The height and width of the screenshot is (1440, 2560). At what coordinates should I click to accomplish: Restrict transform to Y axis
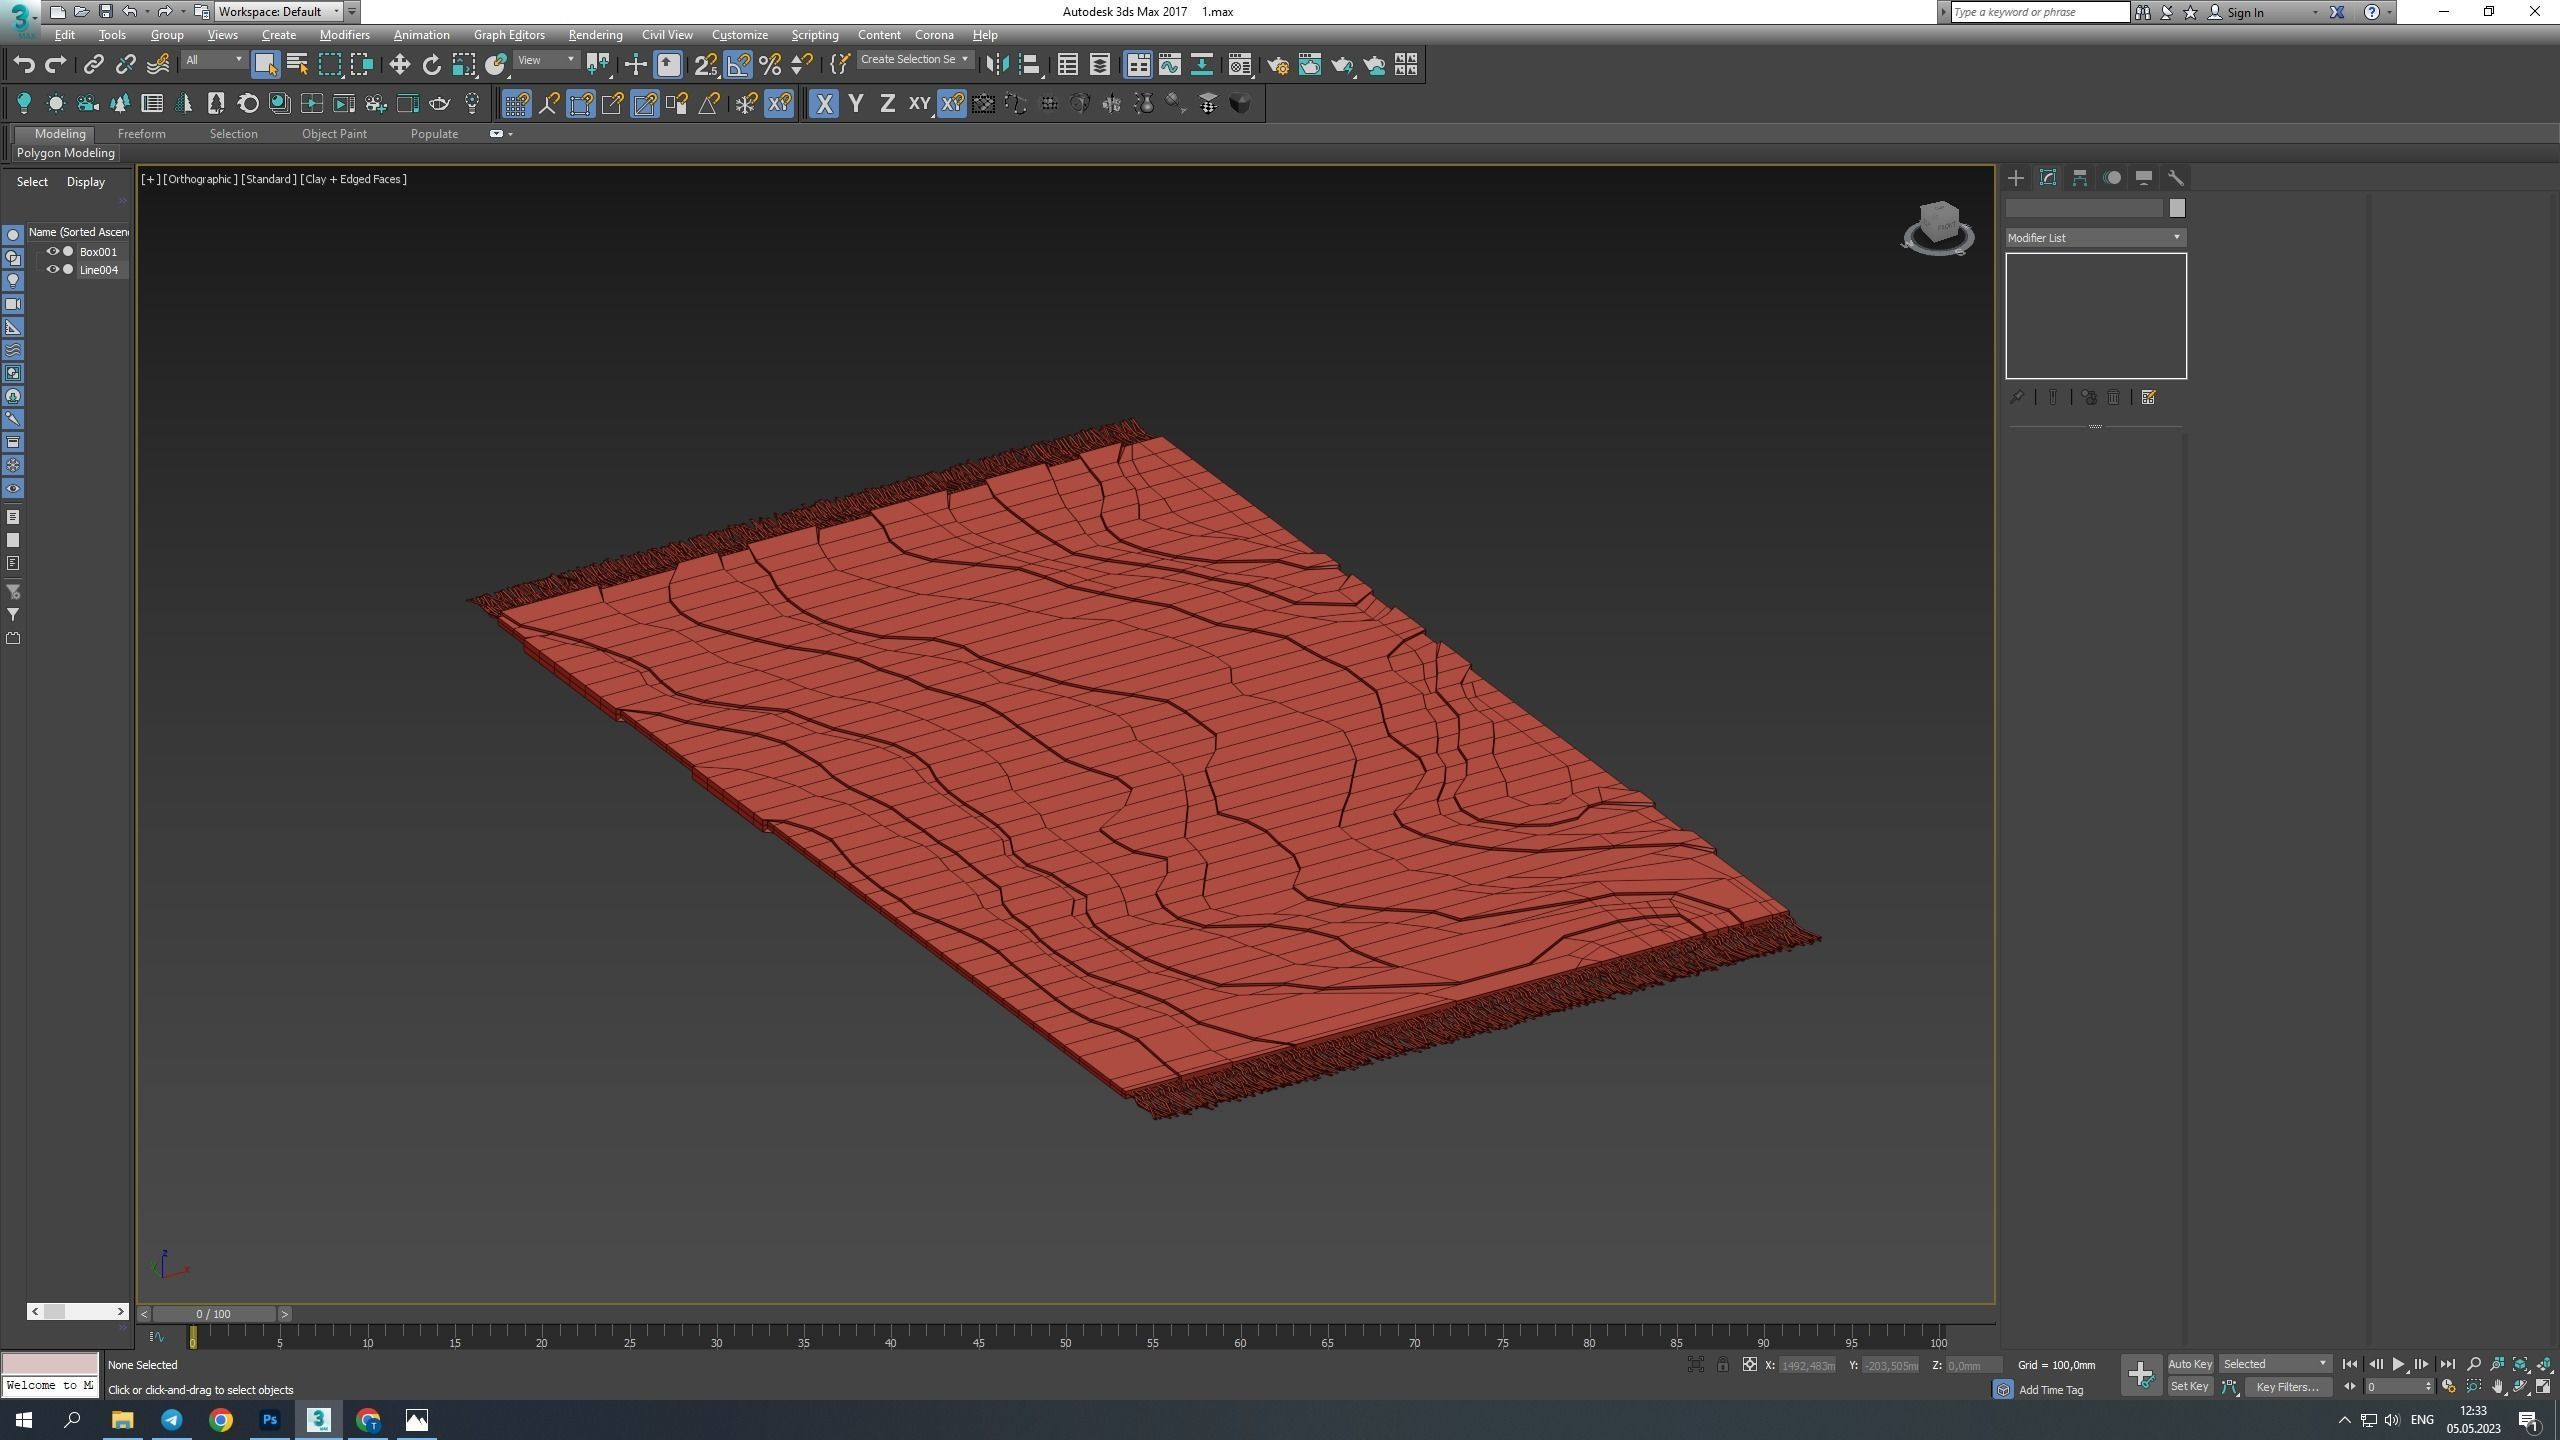(856, 104)
